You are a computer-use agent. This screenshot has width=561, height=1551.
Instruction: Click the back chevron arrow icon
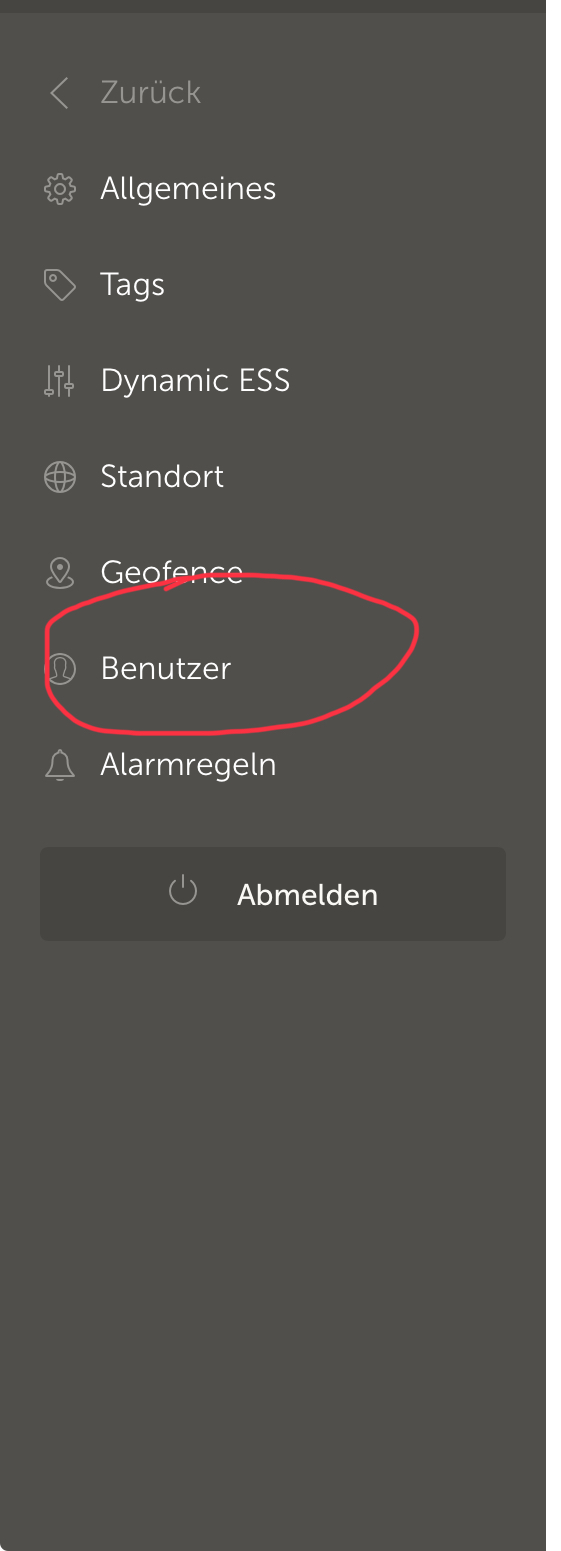(x=60, y=93)
